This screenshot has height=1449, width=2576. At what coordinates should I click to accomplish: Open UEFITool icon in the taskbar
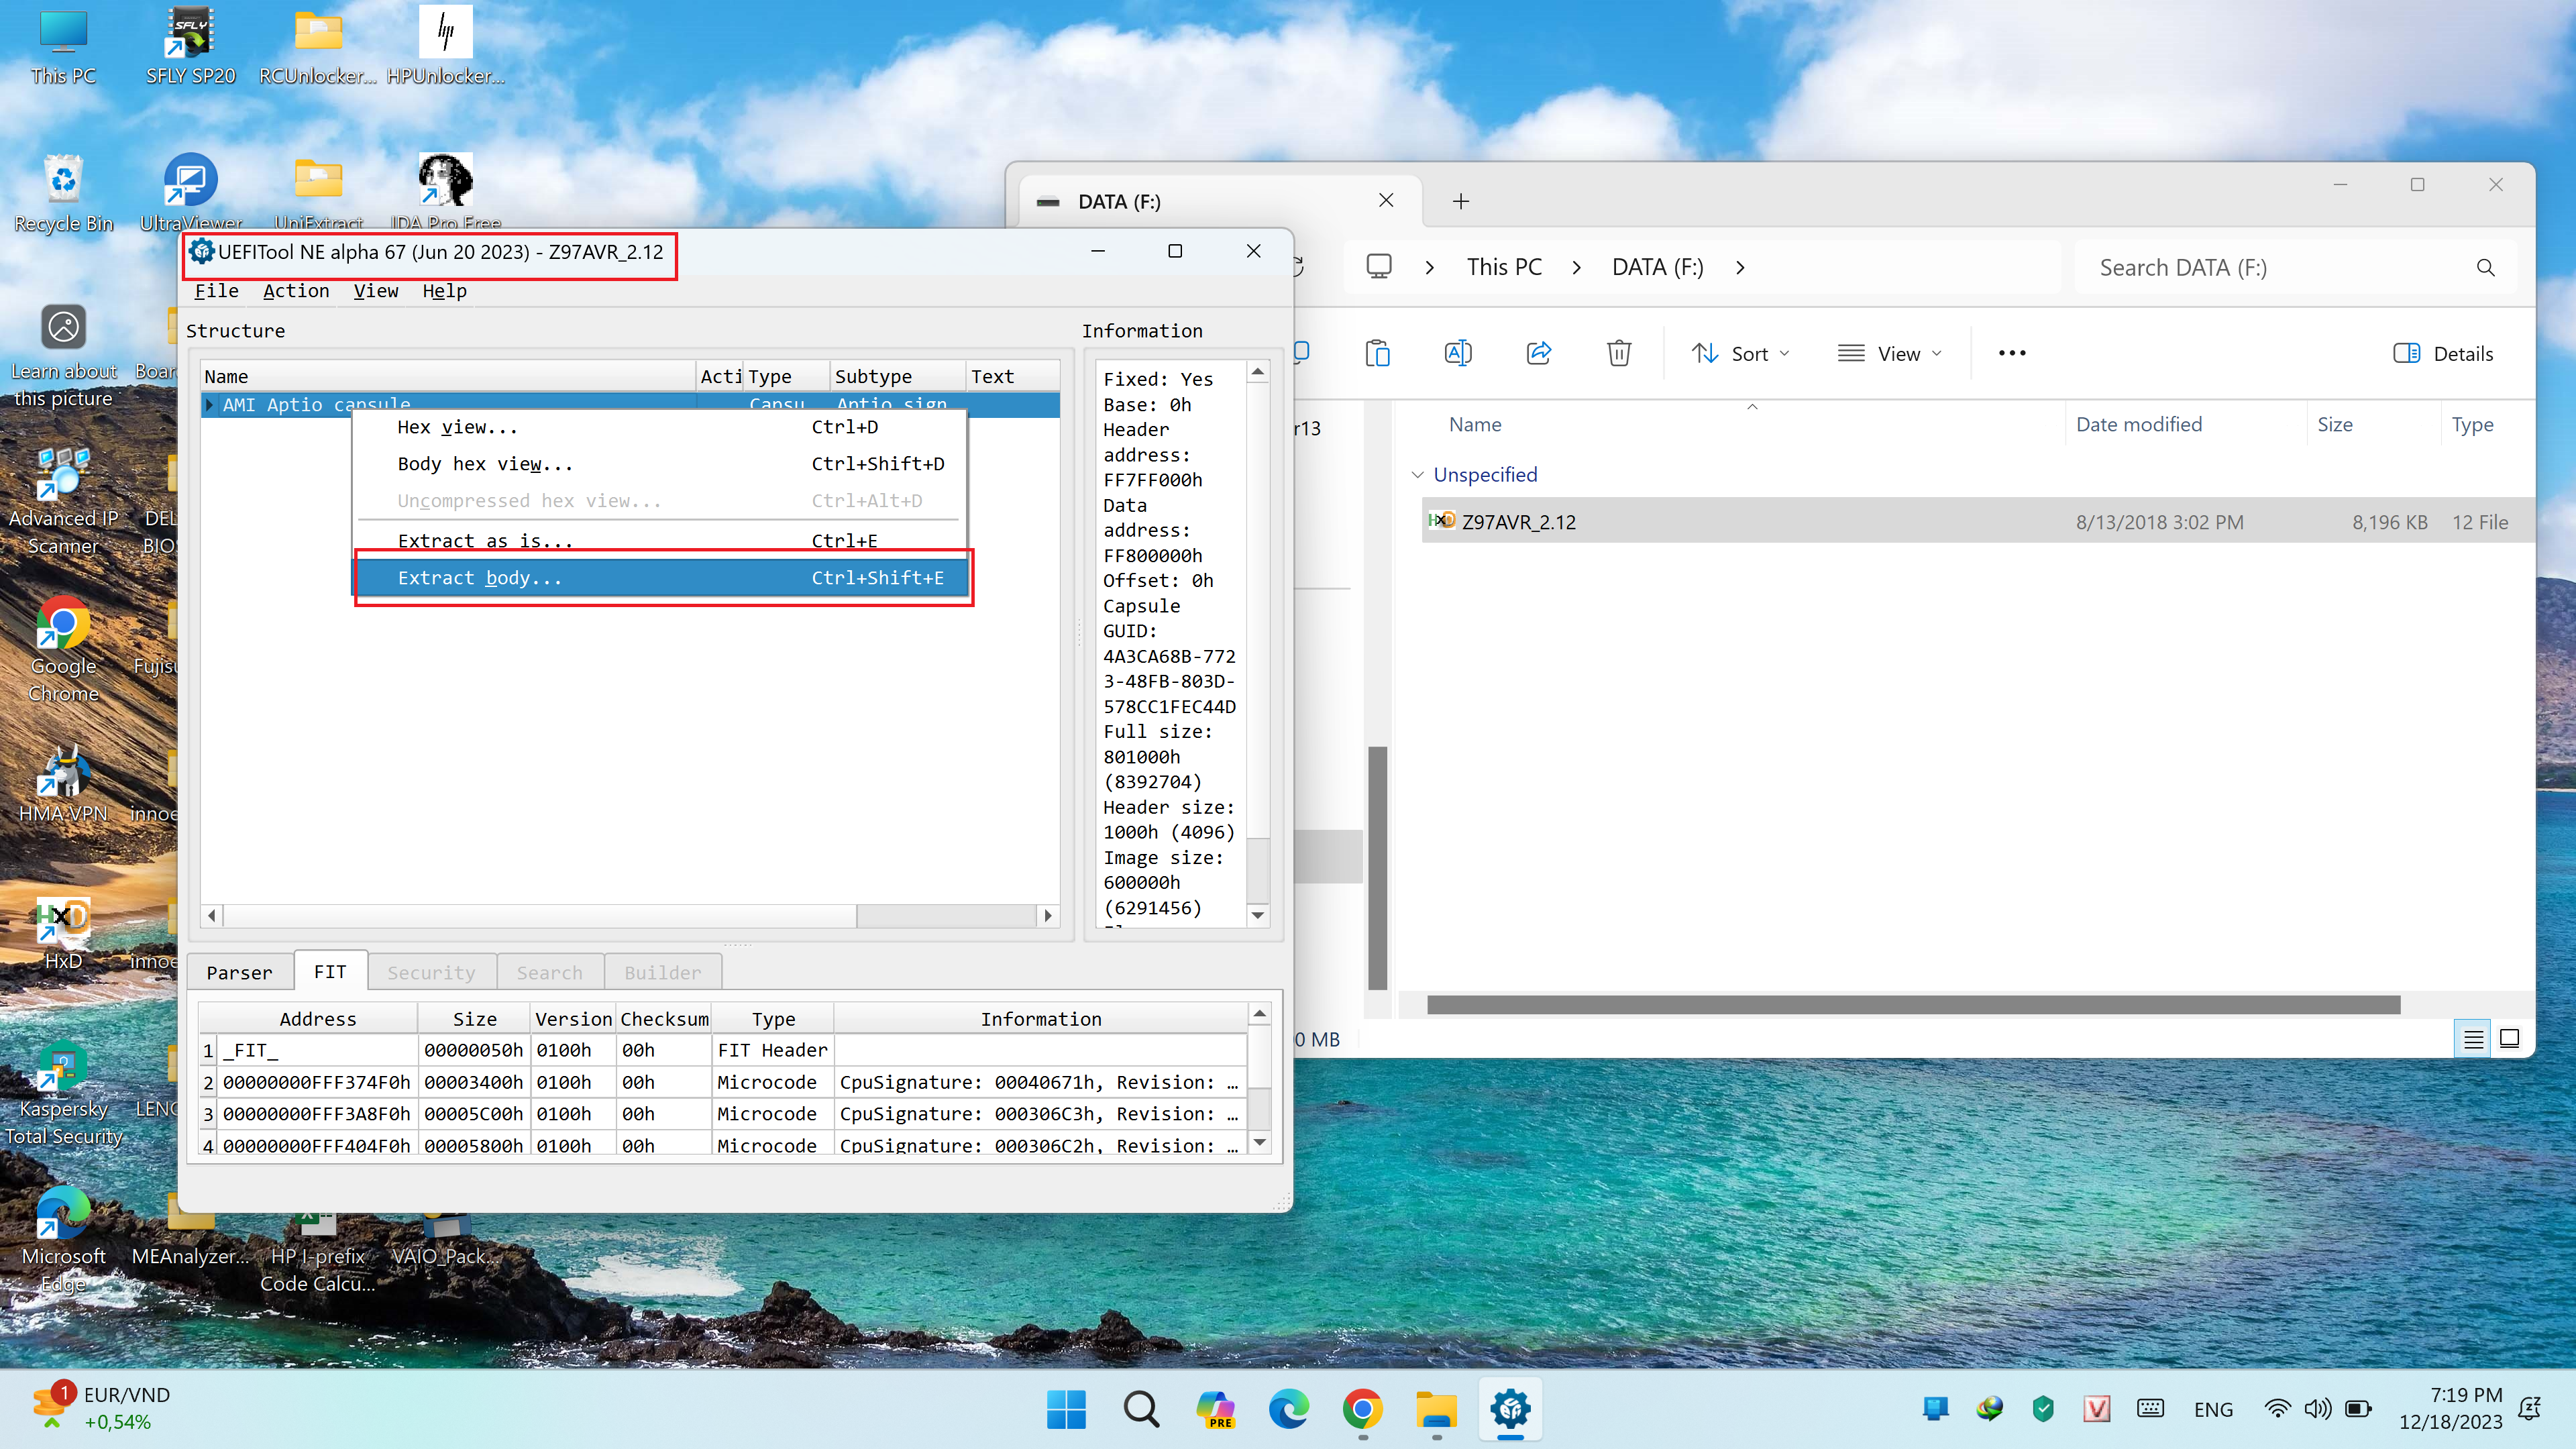[1510, 1409]
